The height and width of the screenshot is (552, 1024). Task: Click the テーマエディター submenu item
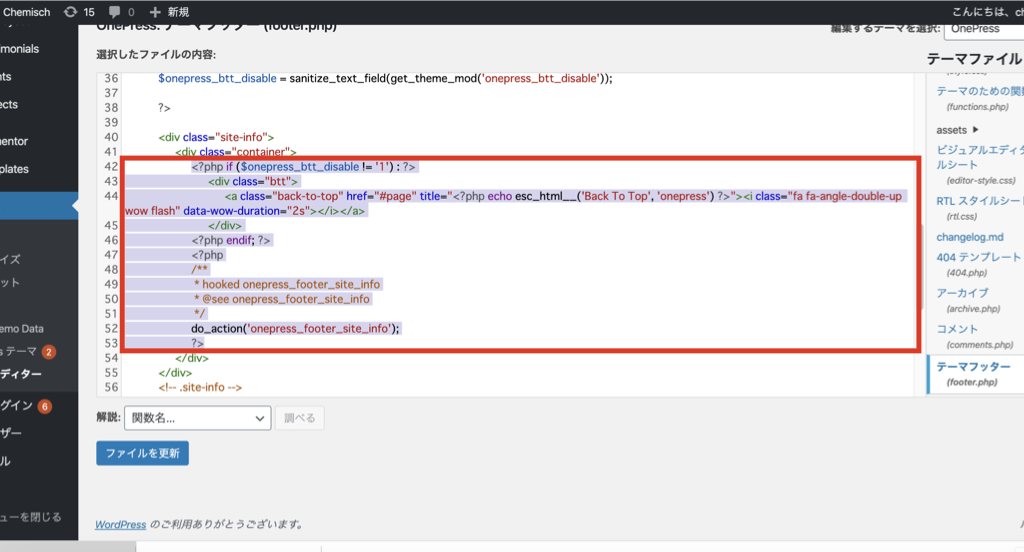tap(21, 374)
